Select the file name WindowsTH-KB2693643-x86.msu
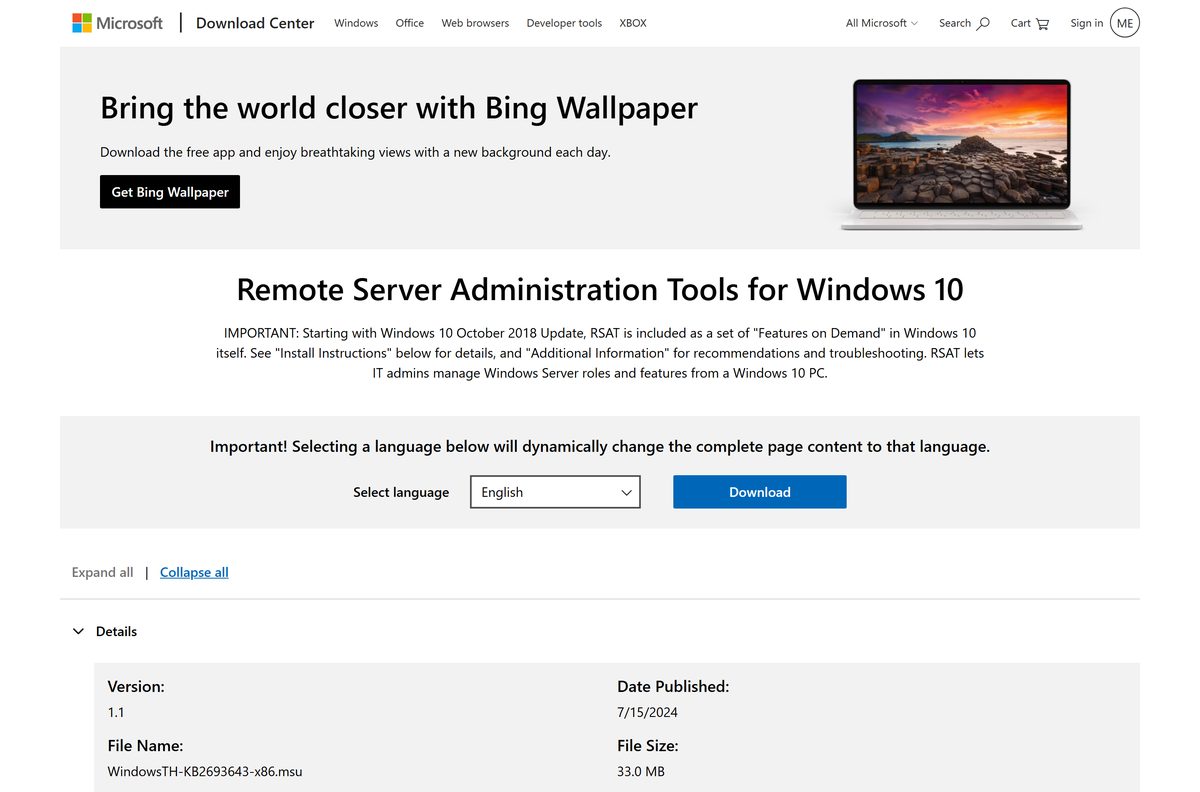1200x792 pixels. click(x=205, y=771)
